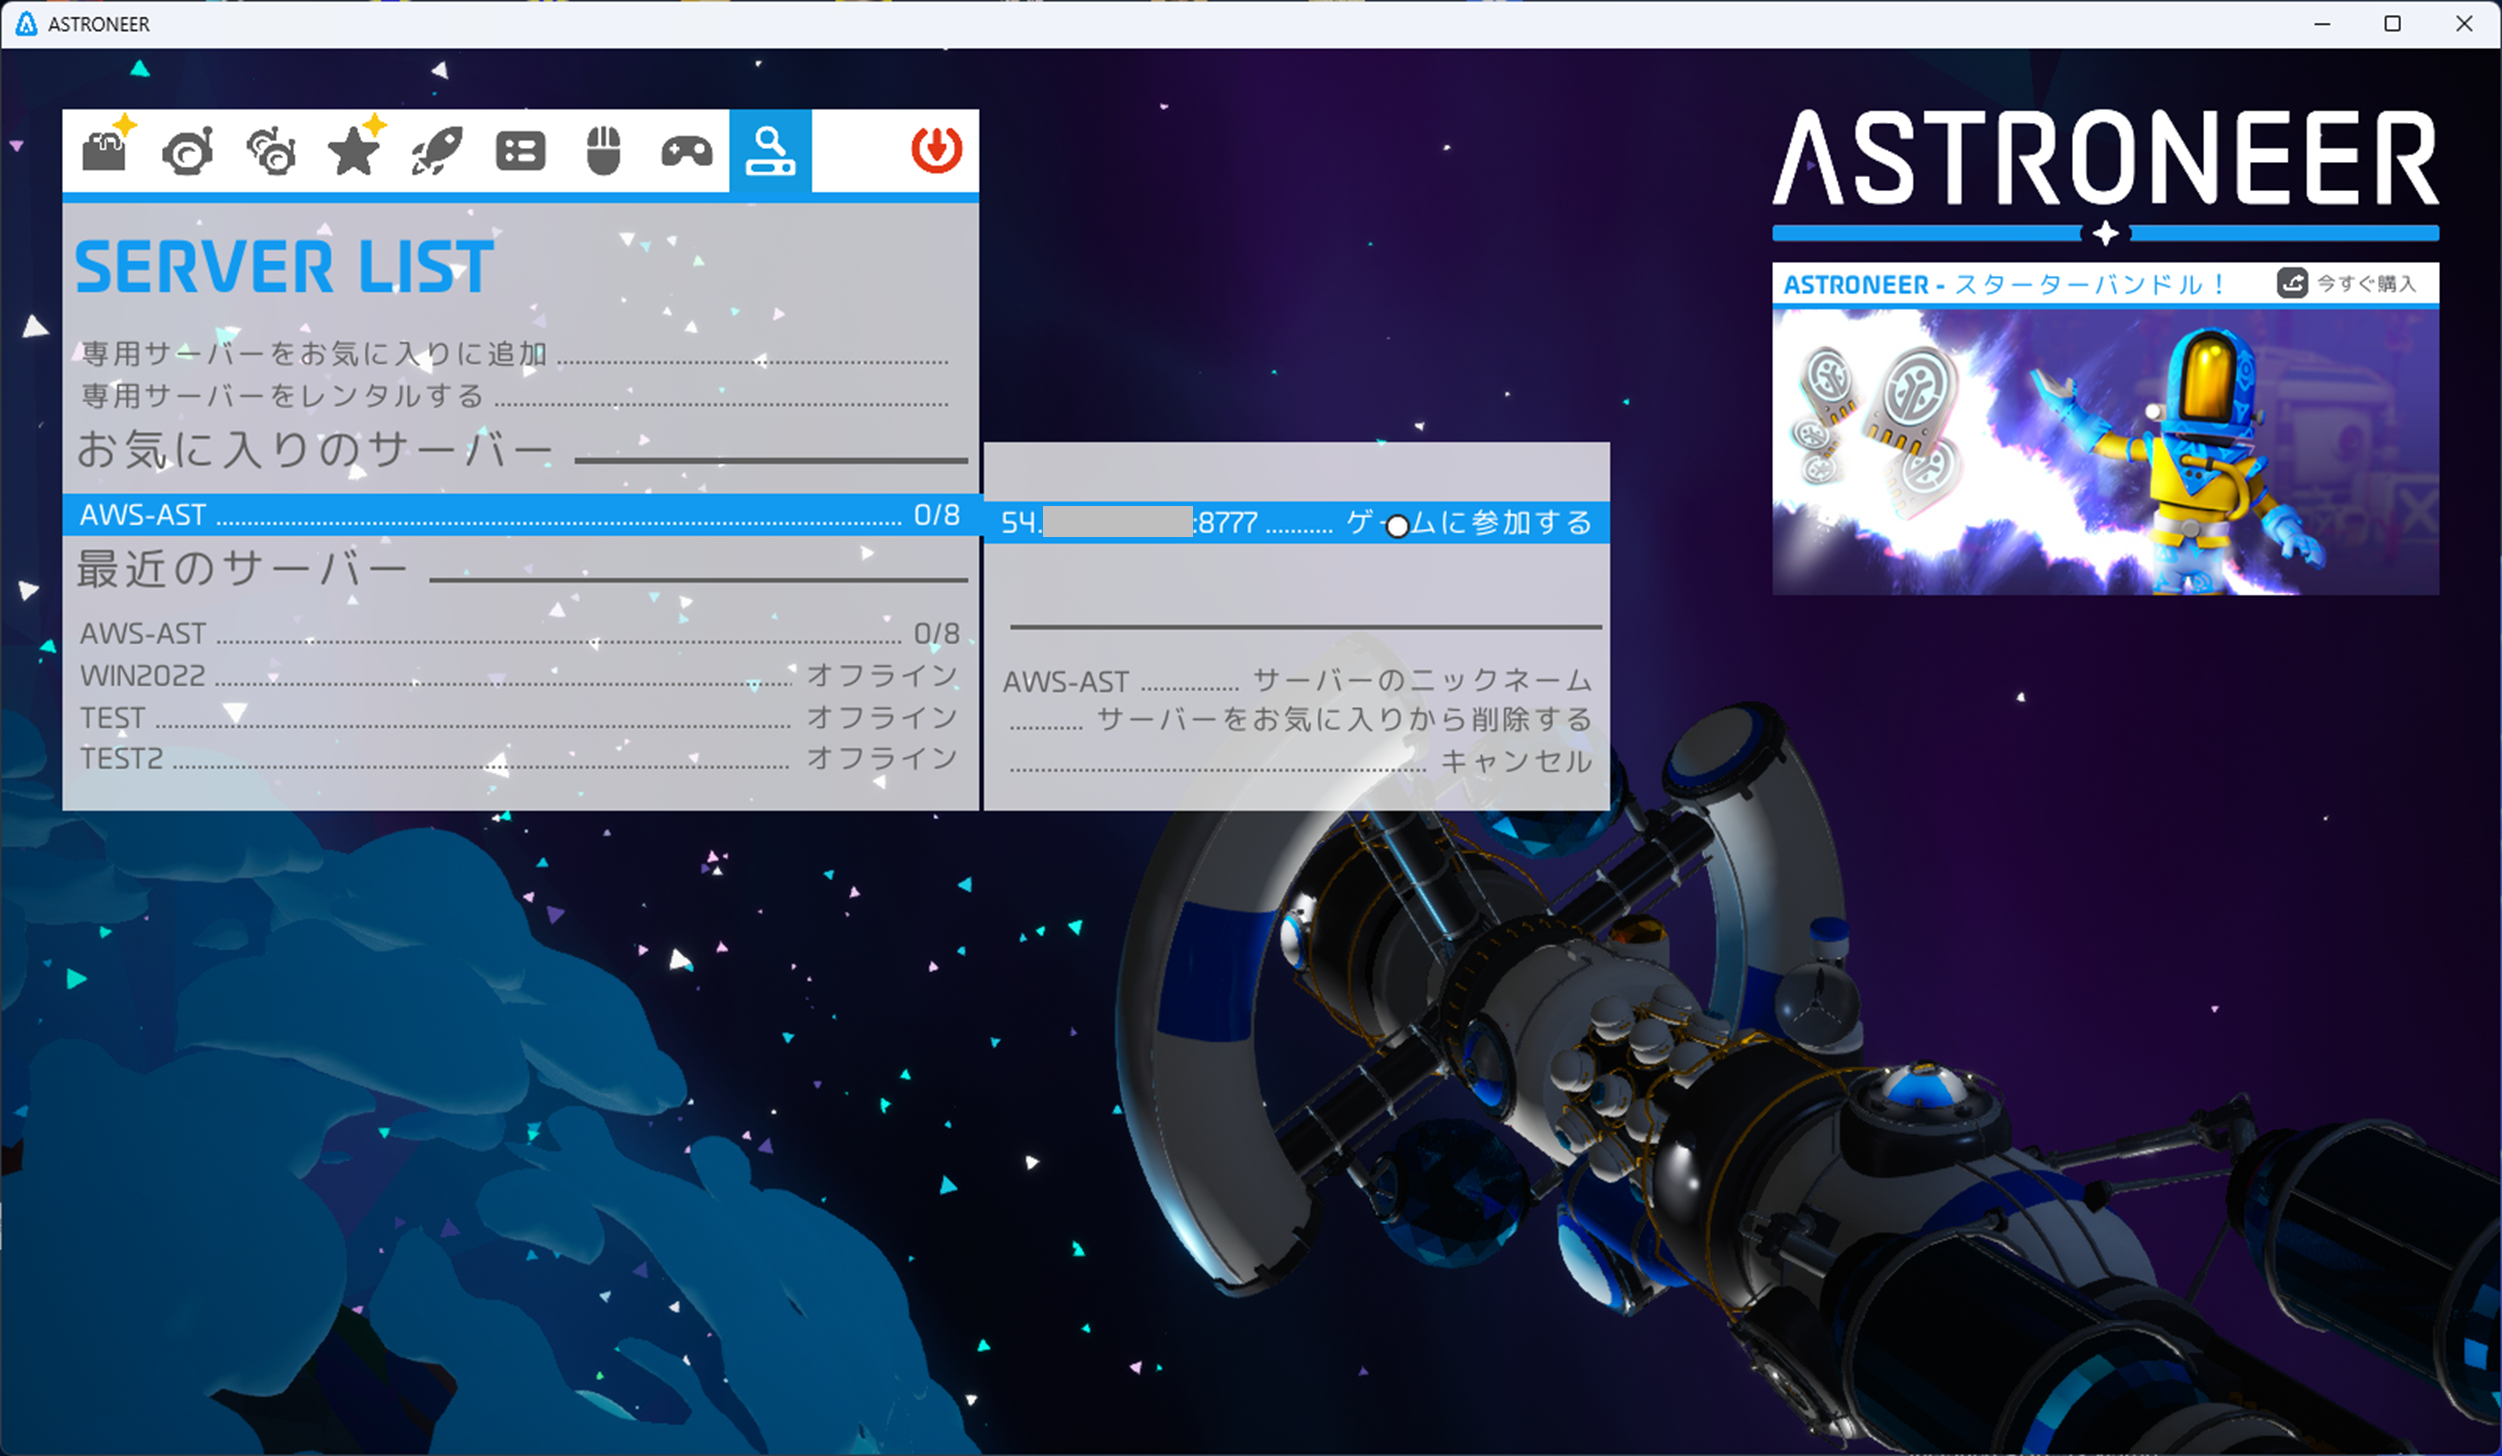Click the star with sparkle icon
This screenshot has height=1456, width=2502.
point(354,151)
